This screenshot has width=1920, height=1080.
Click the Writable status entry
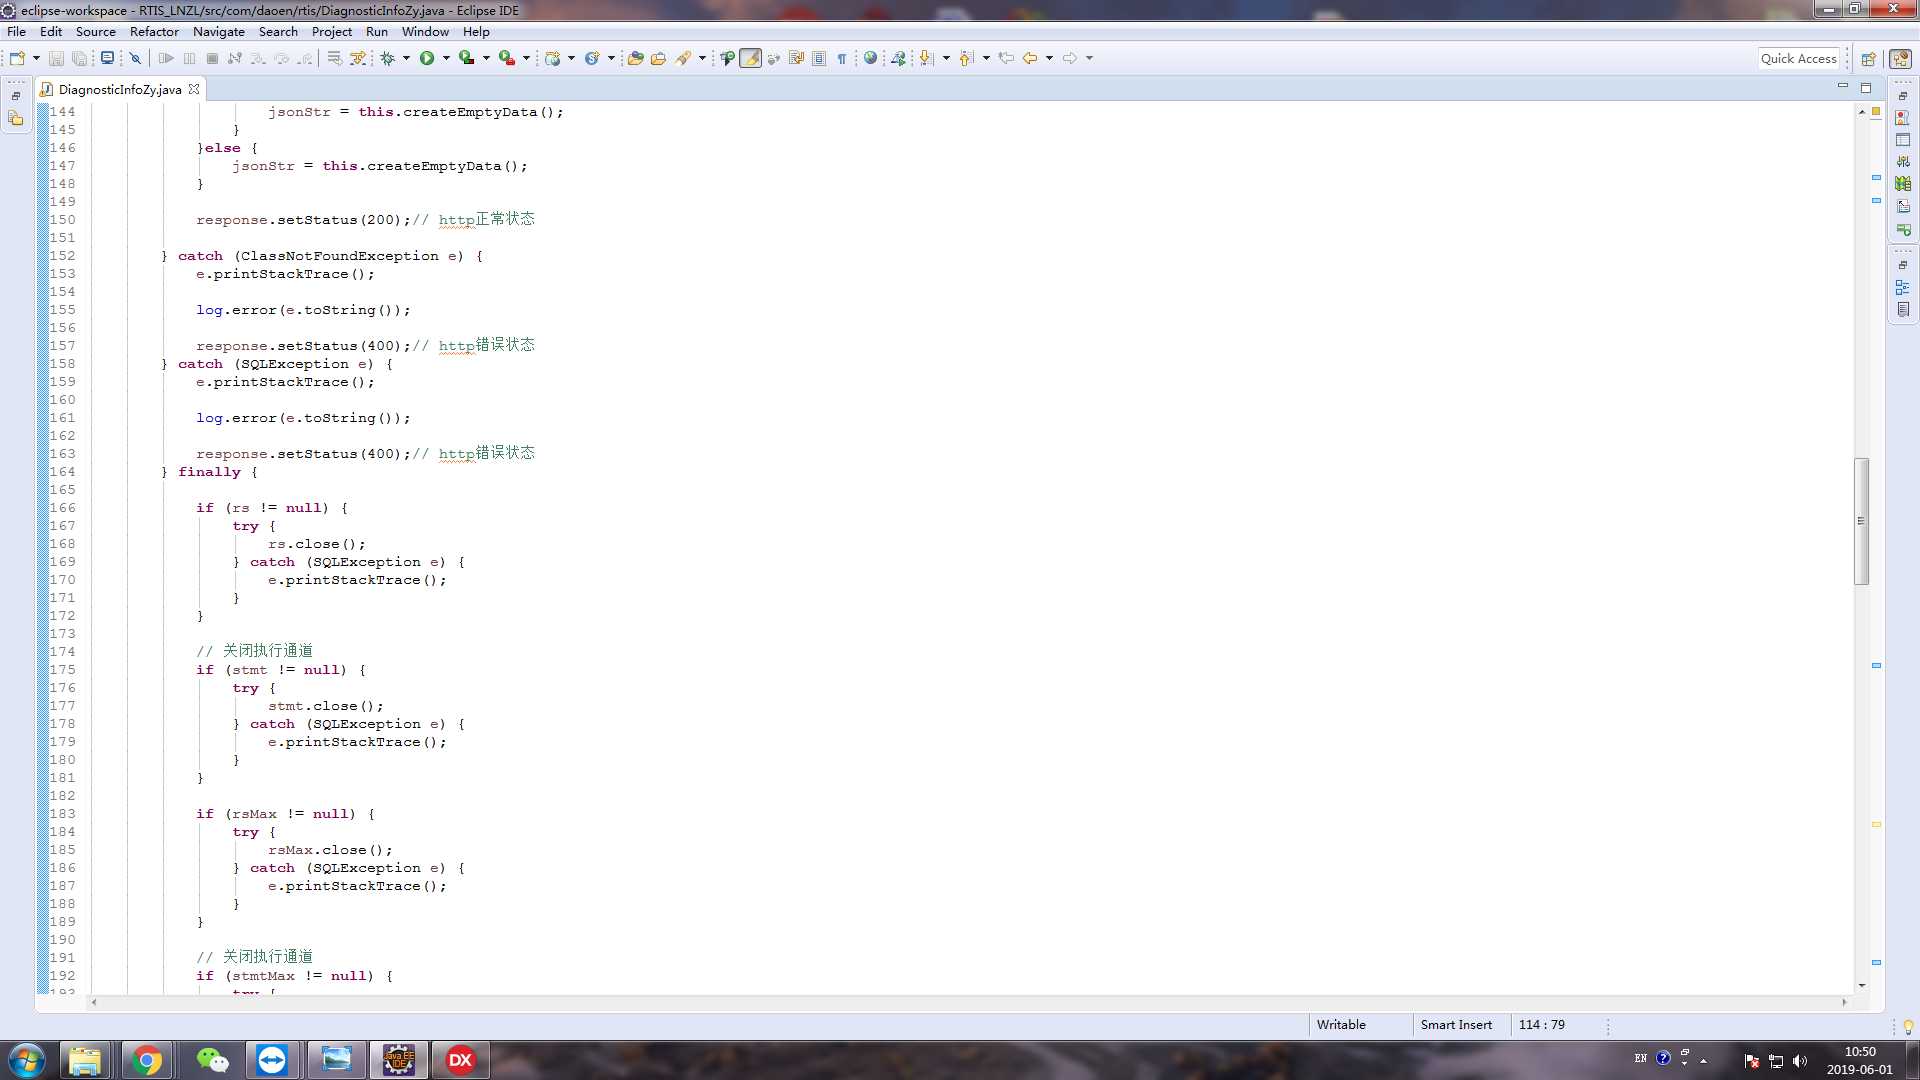tap(1341, 1025)
